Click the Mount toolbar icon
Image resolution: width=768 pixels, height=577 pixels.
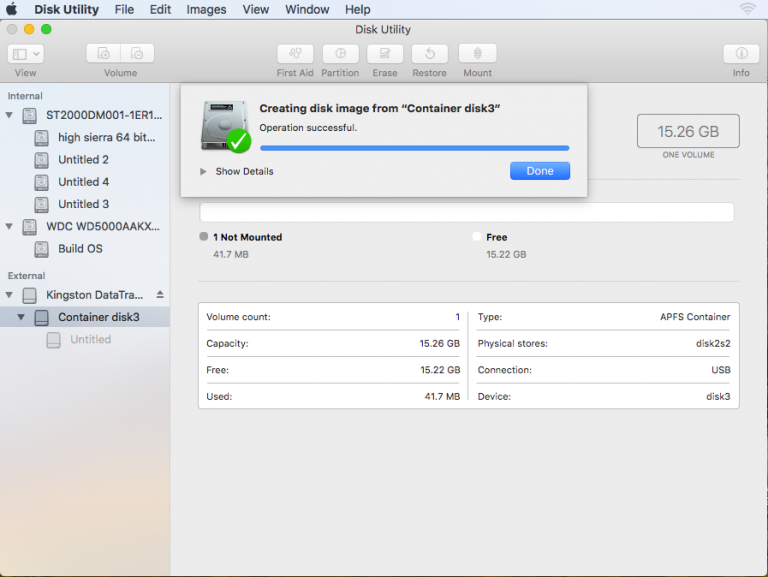[478, 53]
